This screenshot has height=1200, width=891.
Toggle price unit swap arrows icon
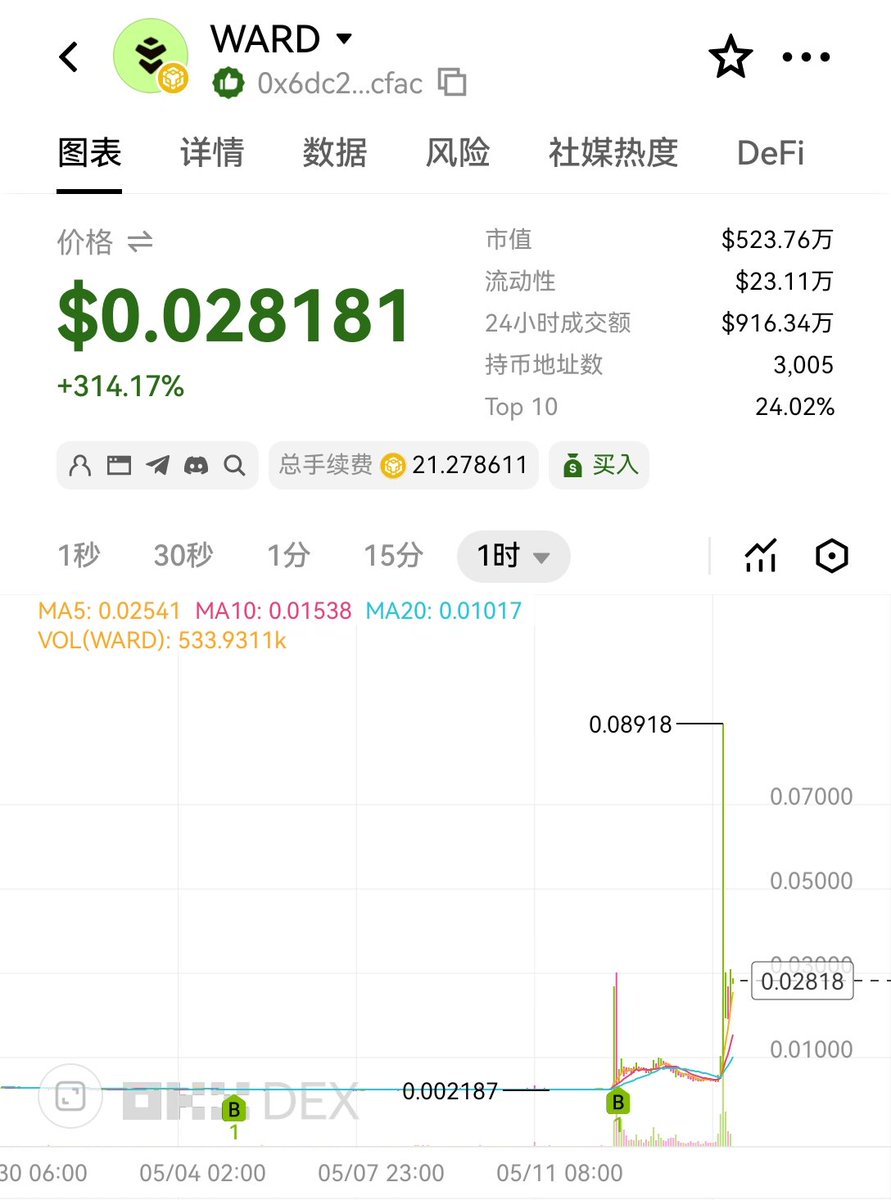tap(140, 241)
